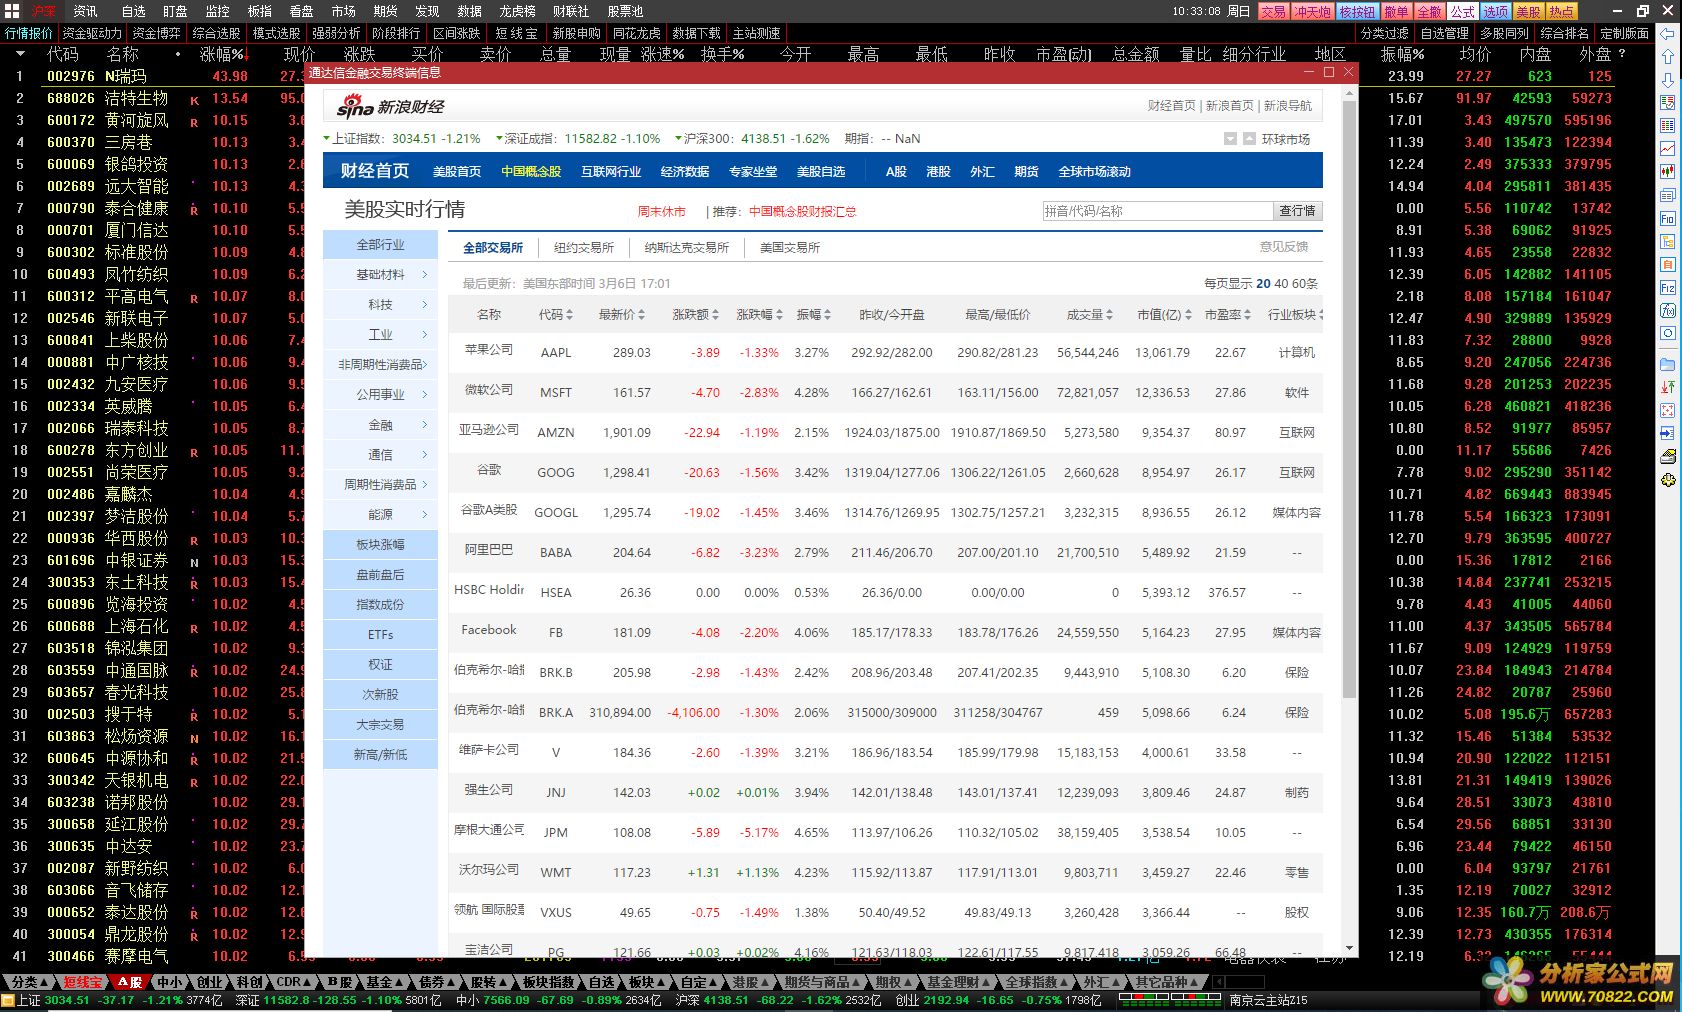Open the 财联社 menu in top bar

(x=571, y=11)
